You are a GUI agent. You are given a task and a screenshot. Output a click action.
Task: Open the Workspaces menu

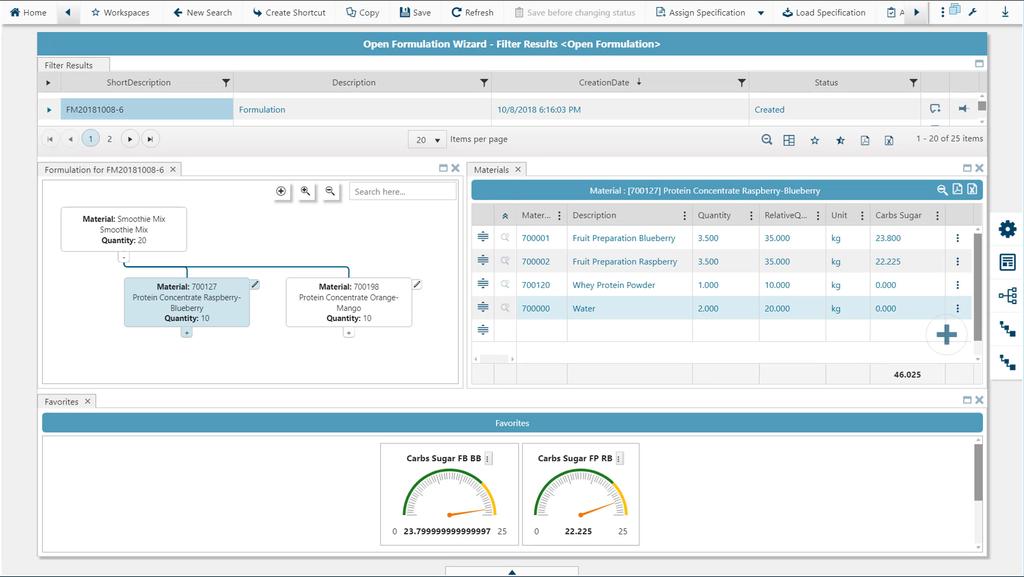click(x=120, y=12)
